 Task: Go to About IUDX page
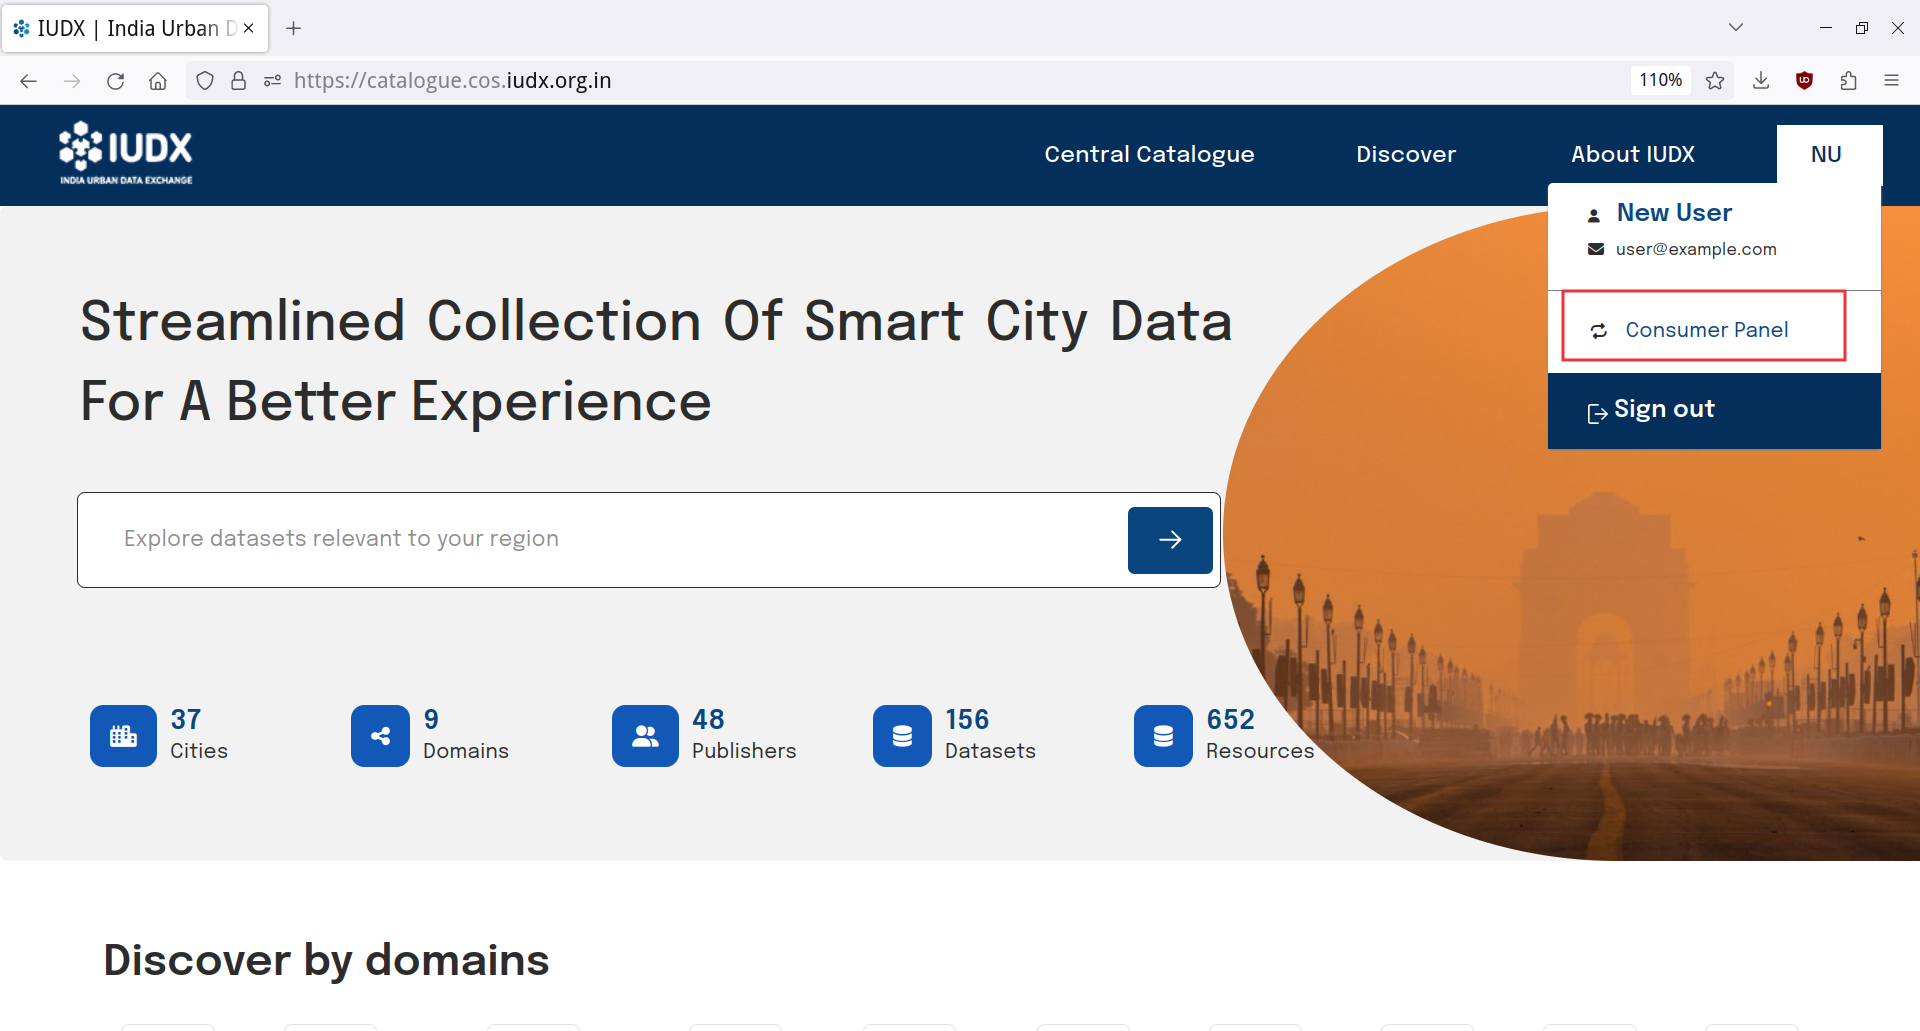pyautogui.click(x=1632, y=154)
